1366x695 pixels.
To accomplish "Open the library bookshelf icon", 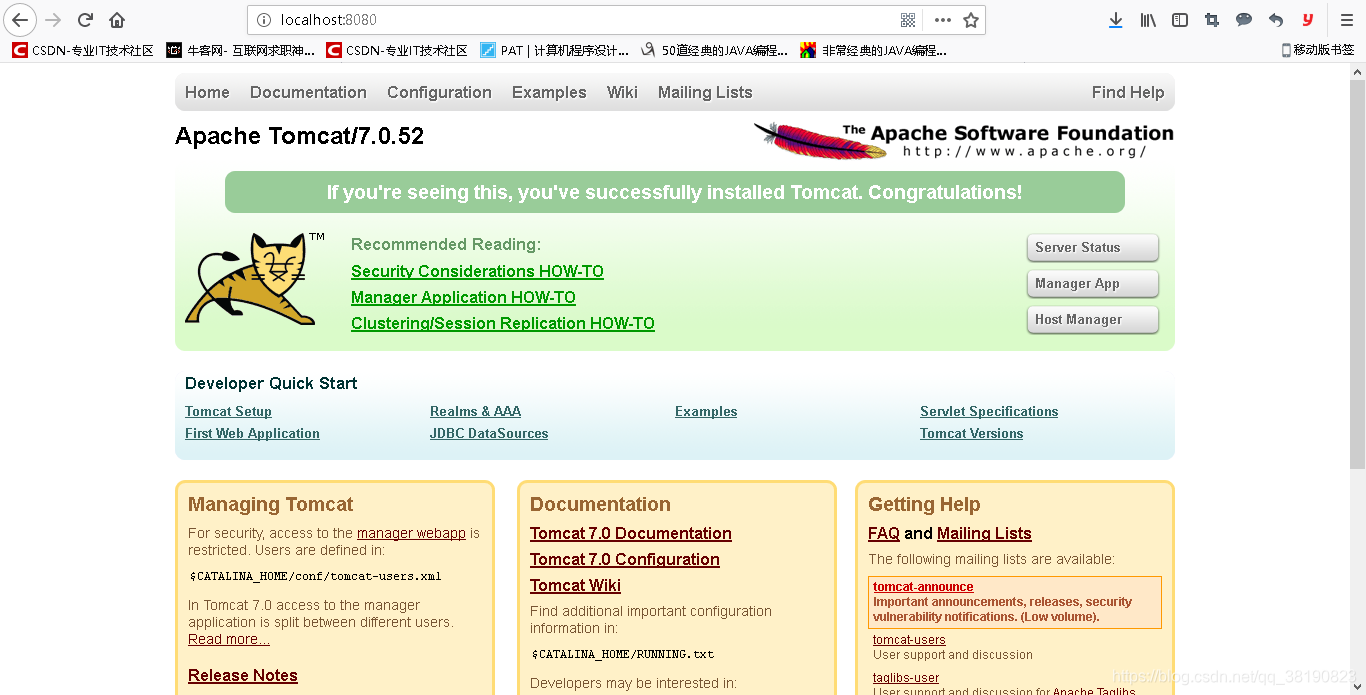I will (1148, 20).
